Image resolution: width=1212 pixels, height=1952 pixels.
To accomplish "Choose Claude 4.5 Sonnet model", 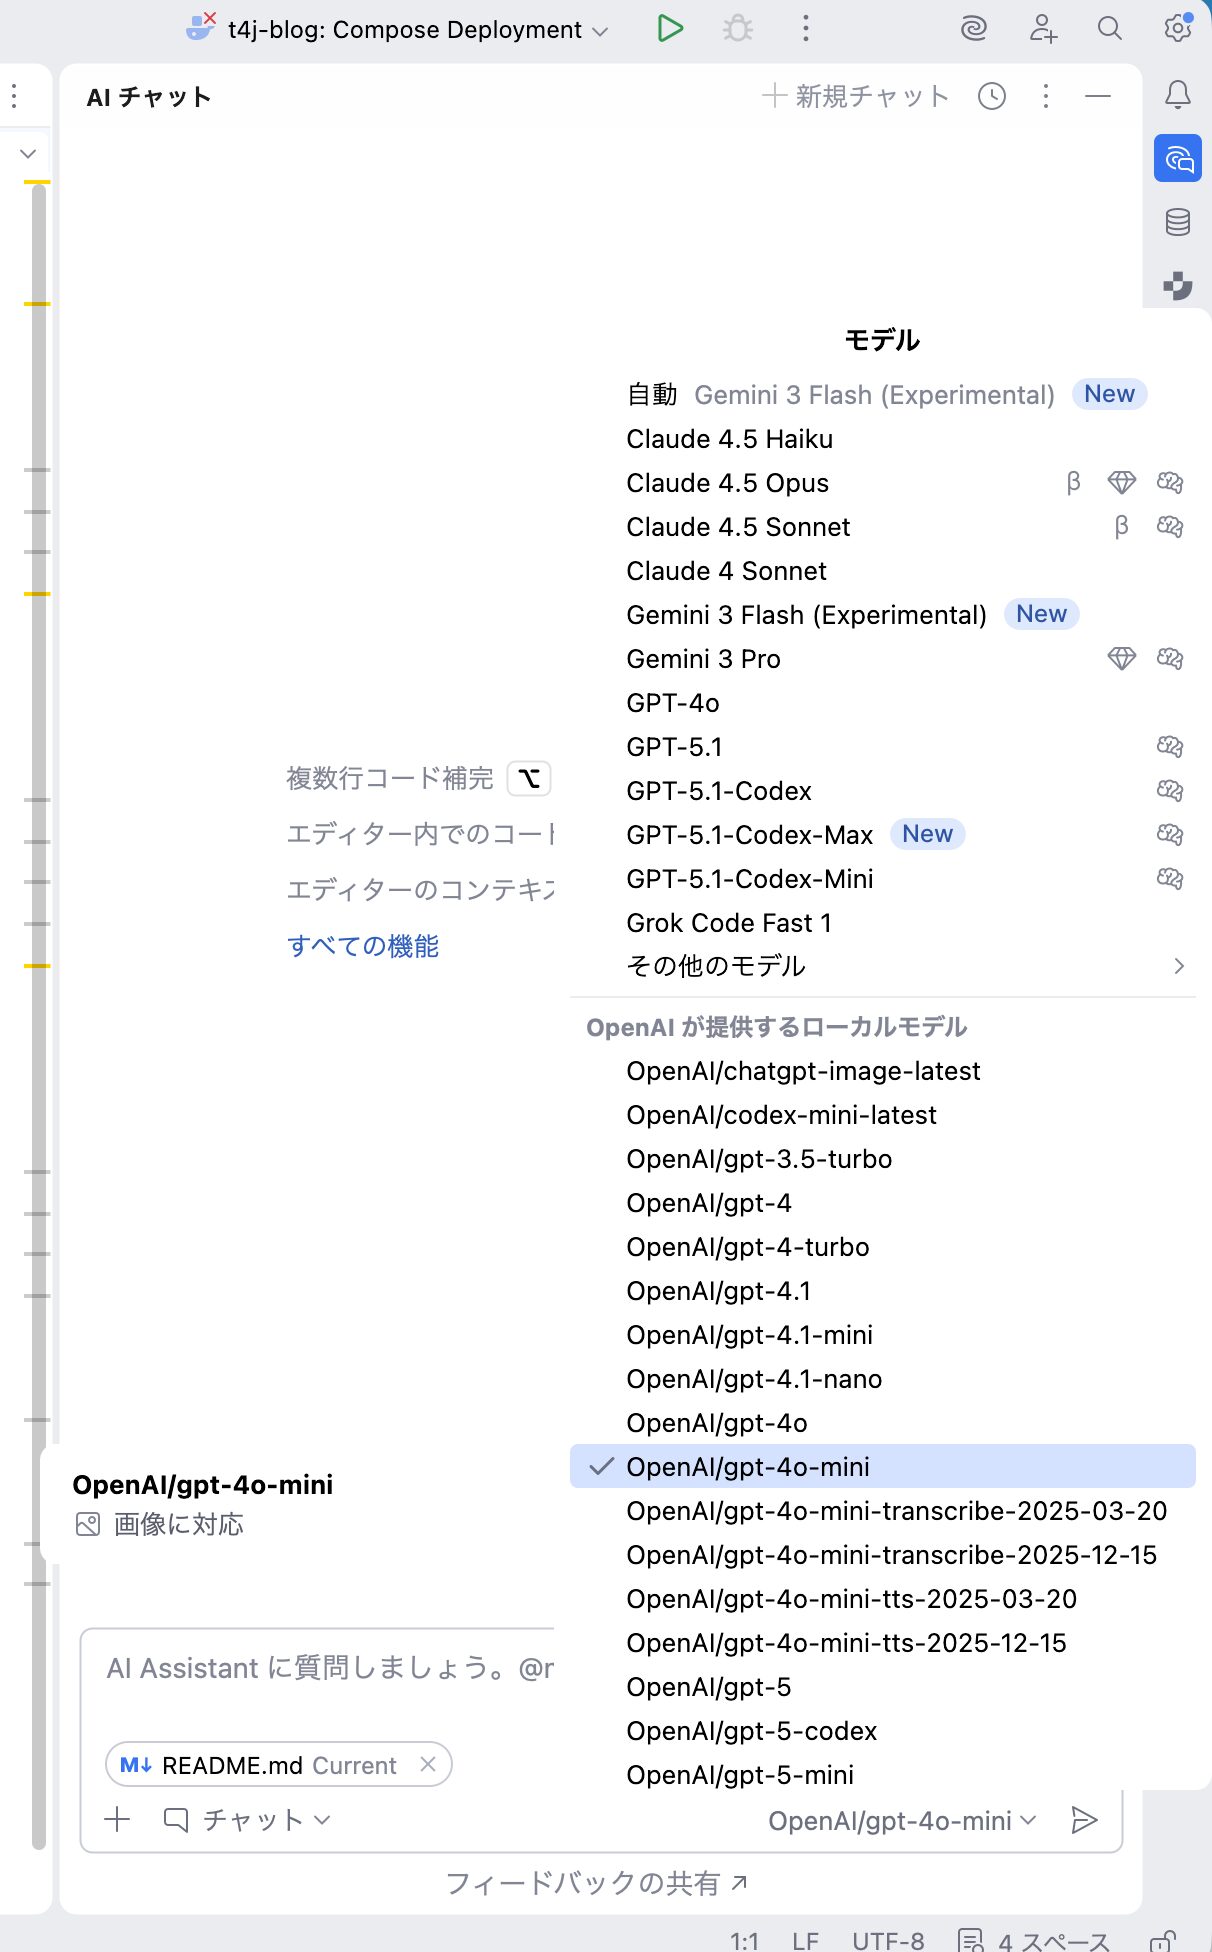I will pos(738,527).
